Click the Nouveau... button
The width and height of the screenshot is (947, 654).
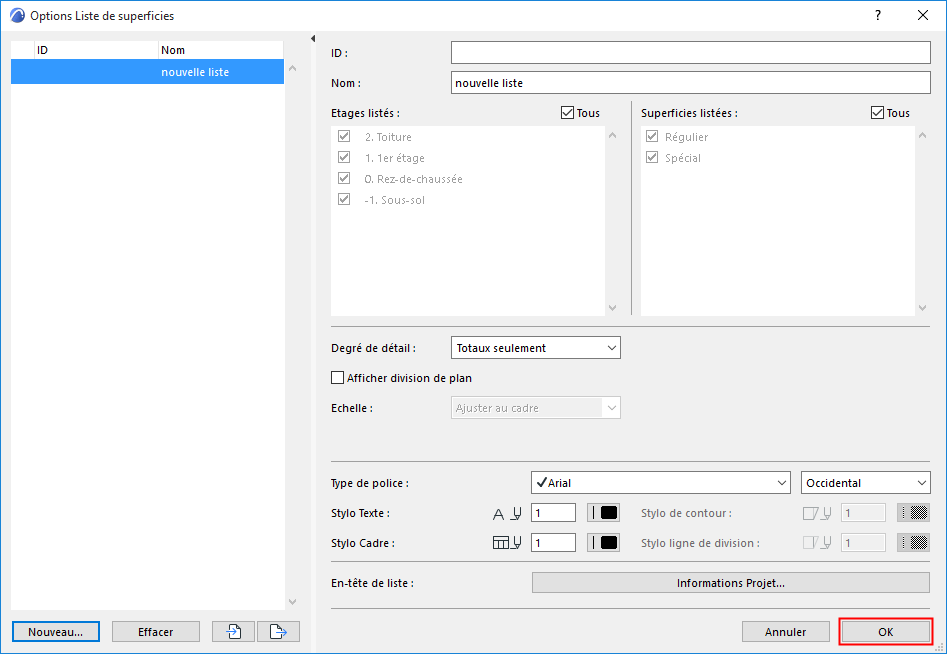point(56,632)
